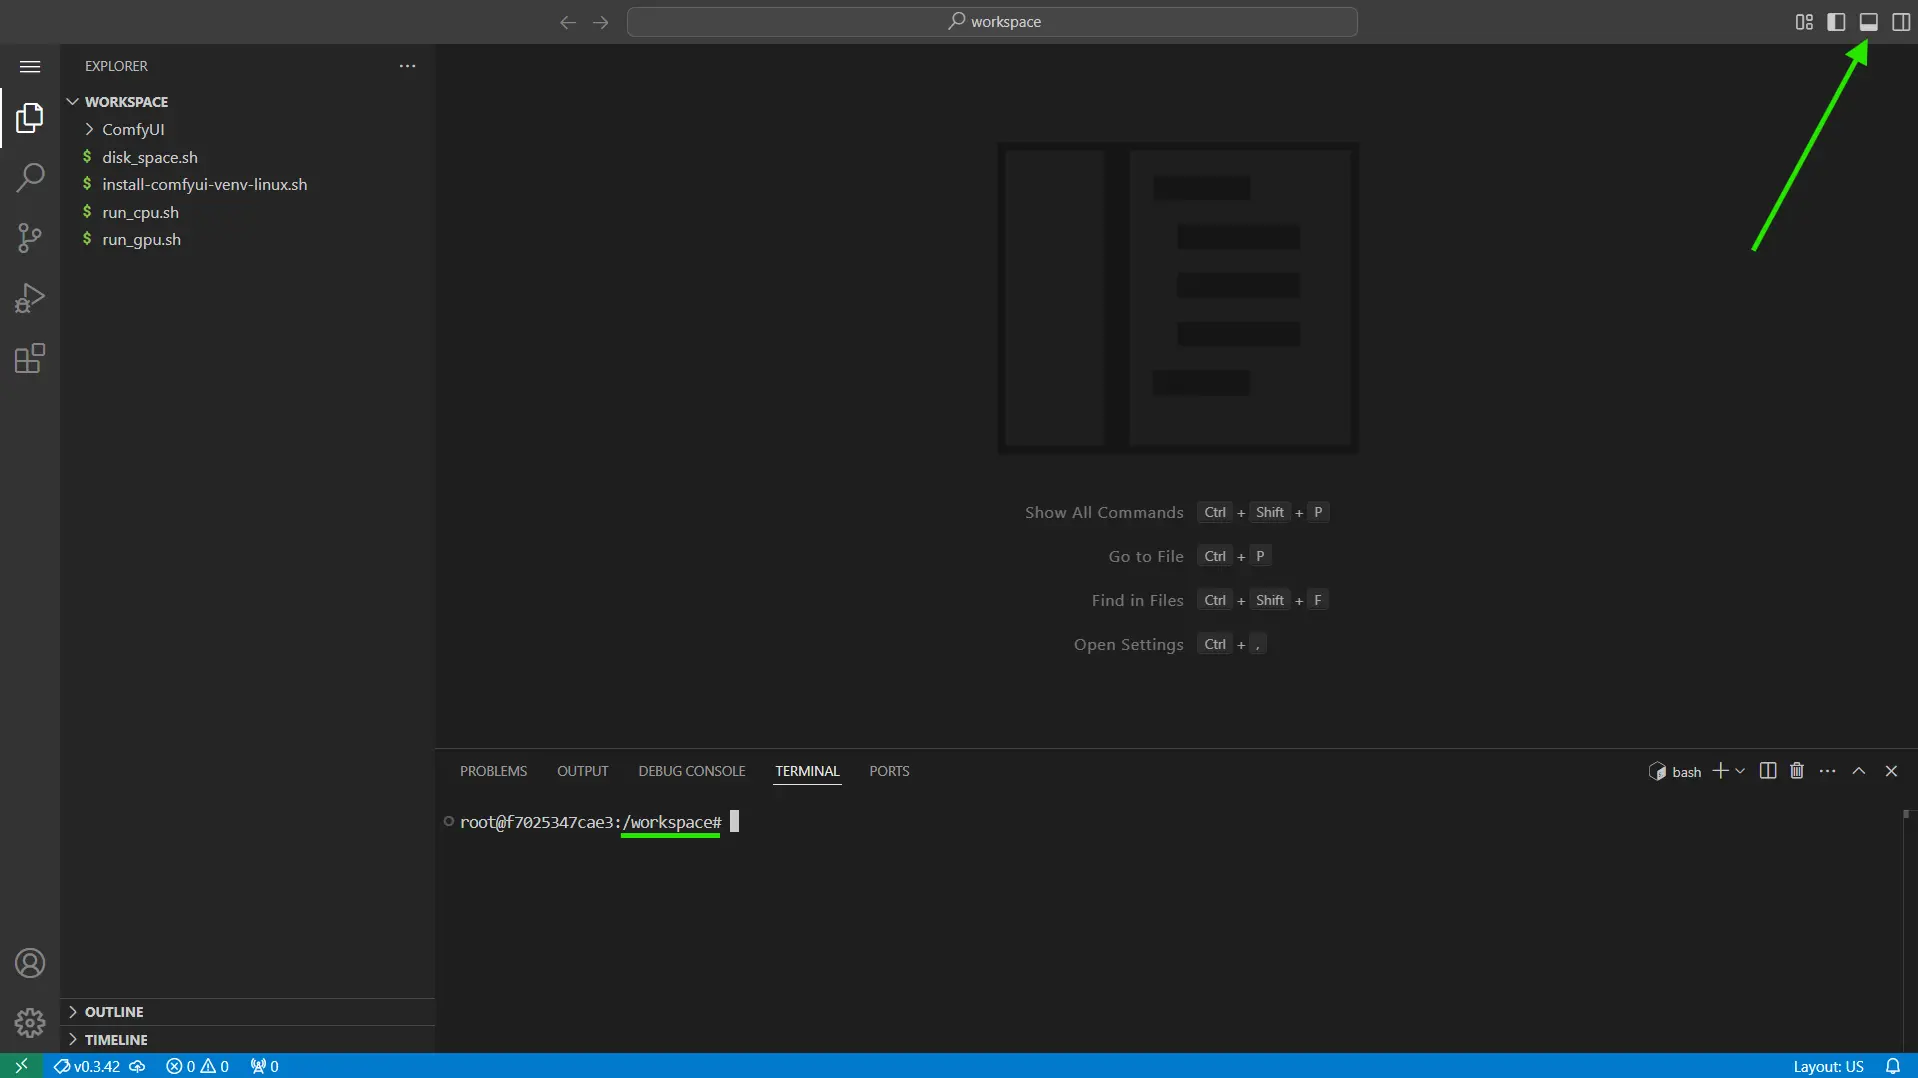Screen dimensions: 1918x1078
Task: Toggle the bottom panel visibility
Action: pos(1868,22)
